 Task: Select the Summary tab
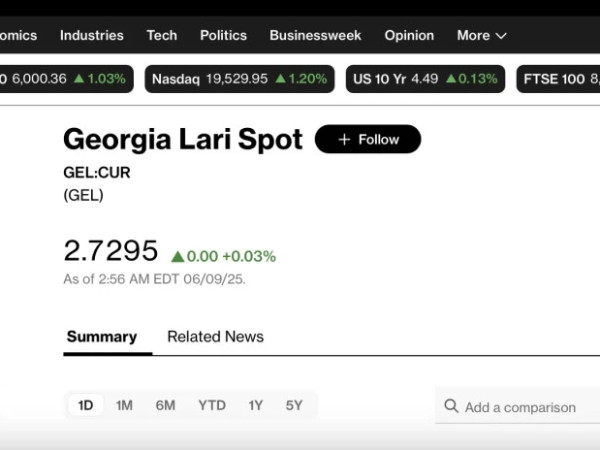coord(102,337)
